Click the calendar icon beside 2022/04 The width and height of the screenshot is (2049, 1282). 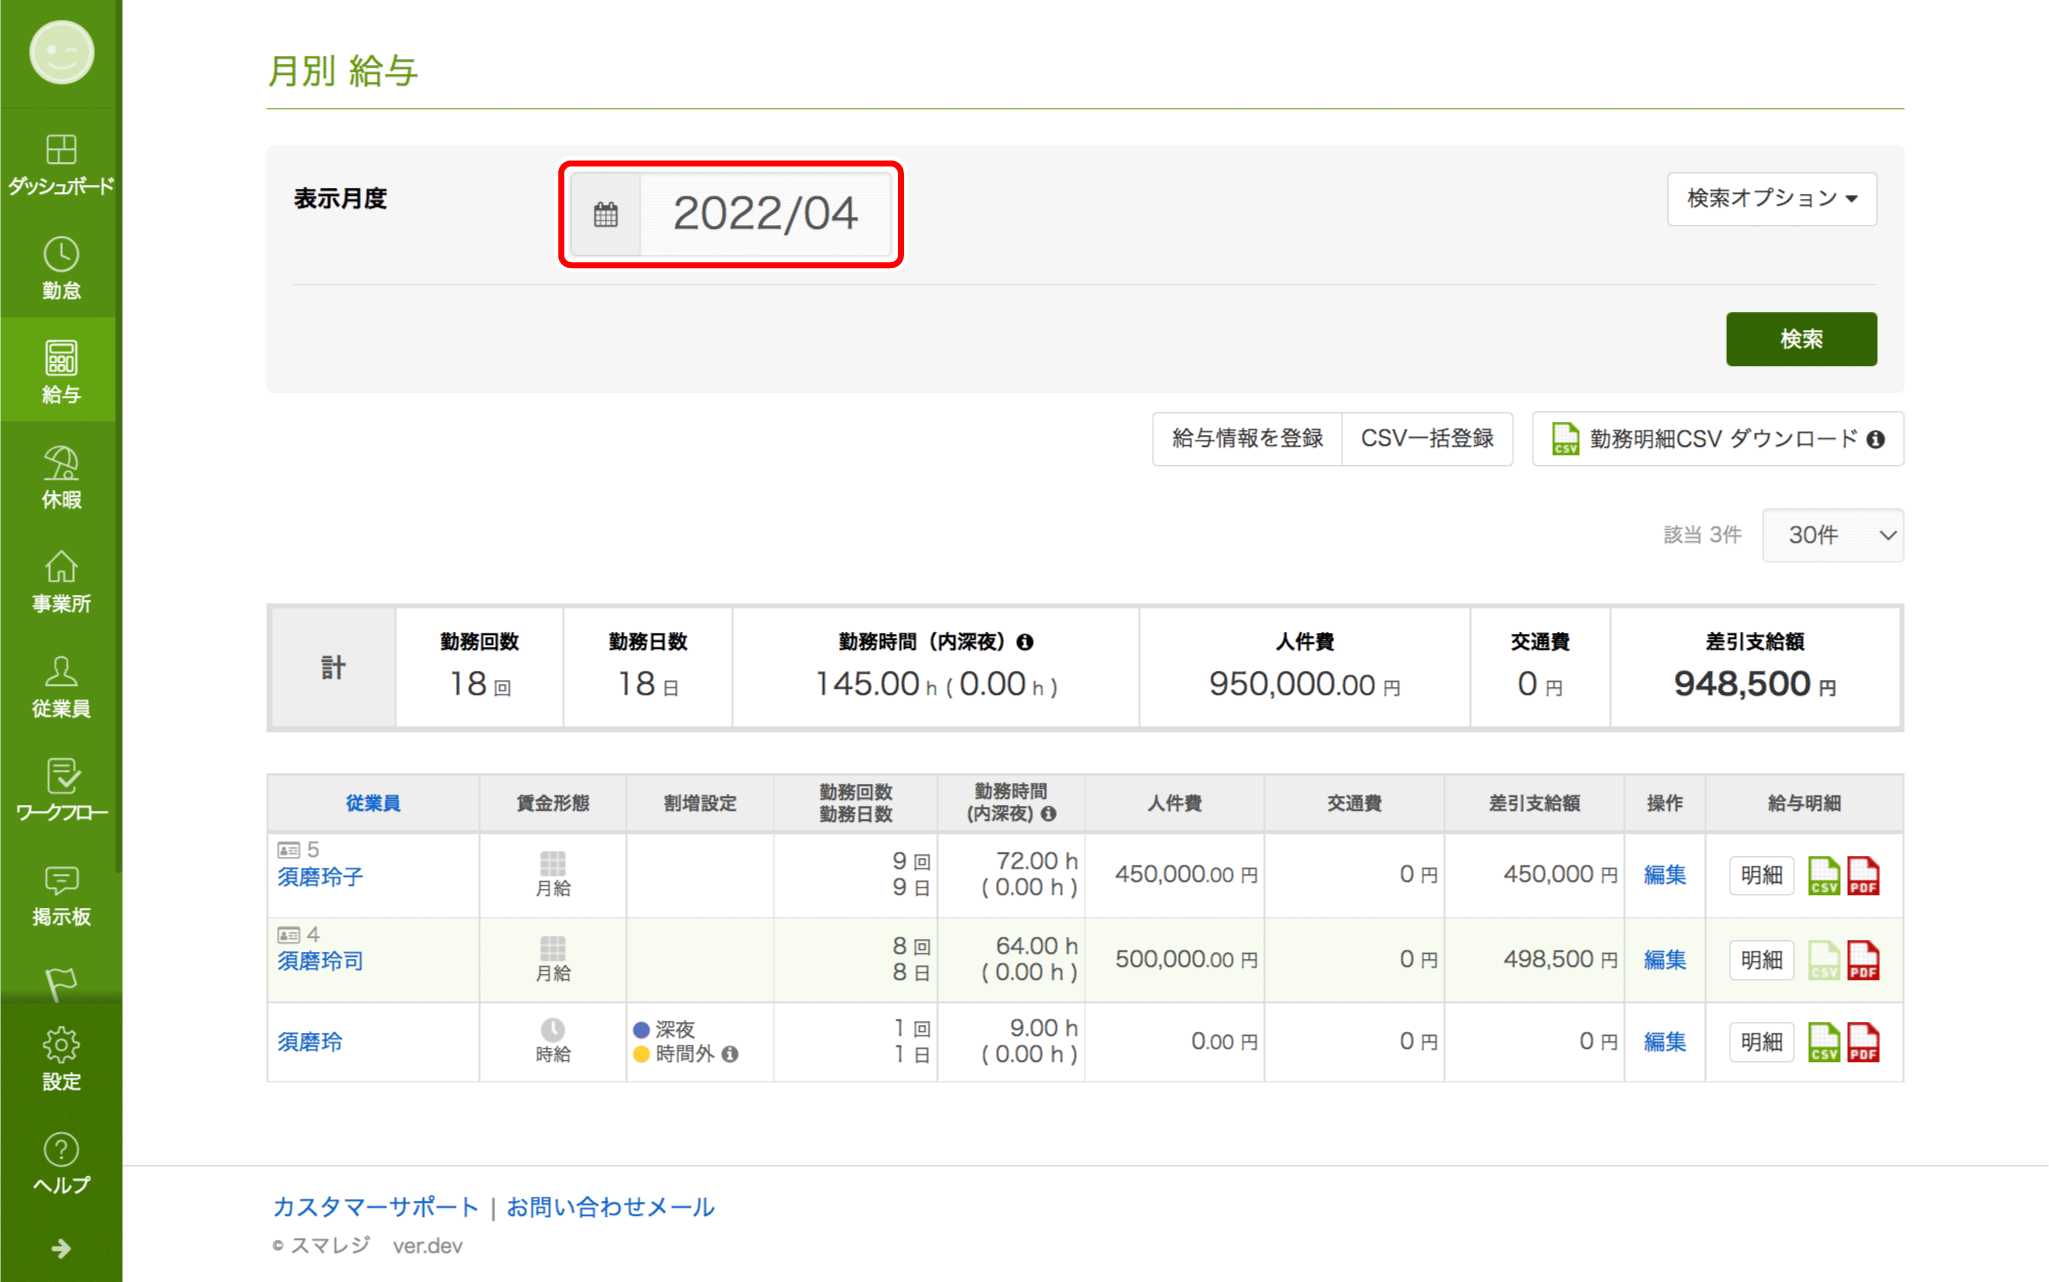[605, 214]
